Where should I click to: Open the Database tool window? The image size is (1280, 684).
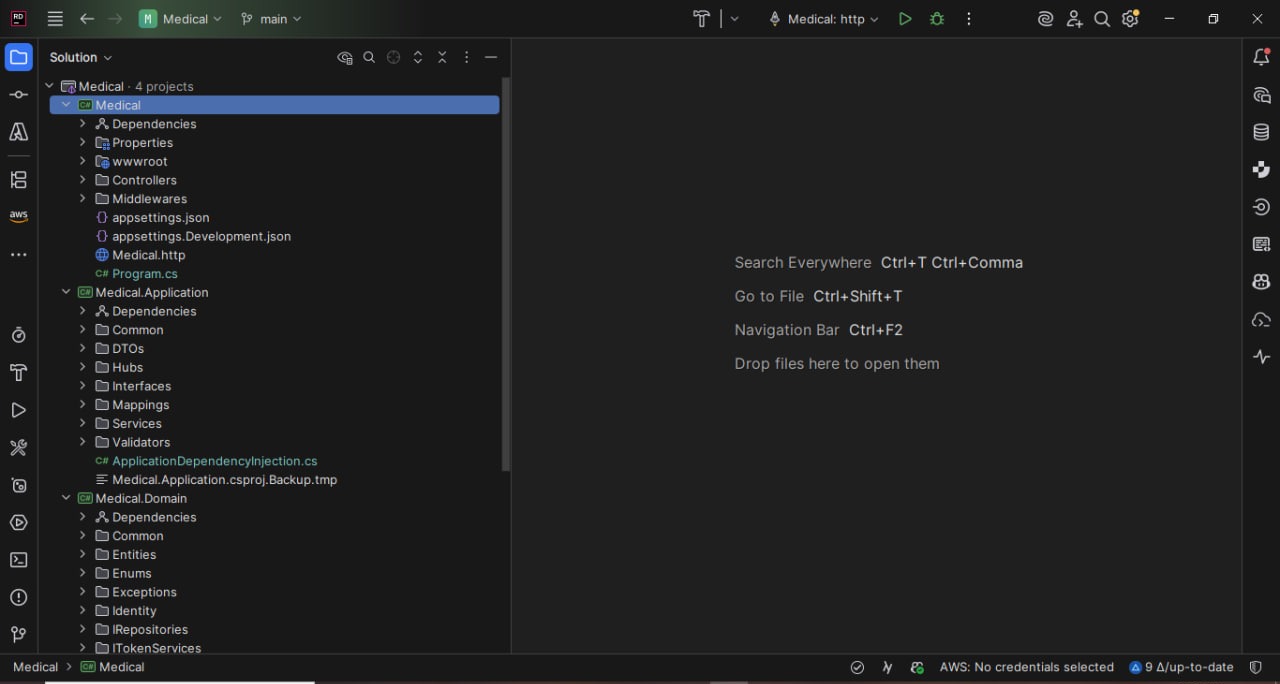point(1261,131)
